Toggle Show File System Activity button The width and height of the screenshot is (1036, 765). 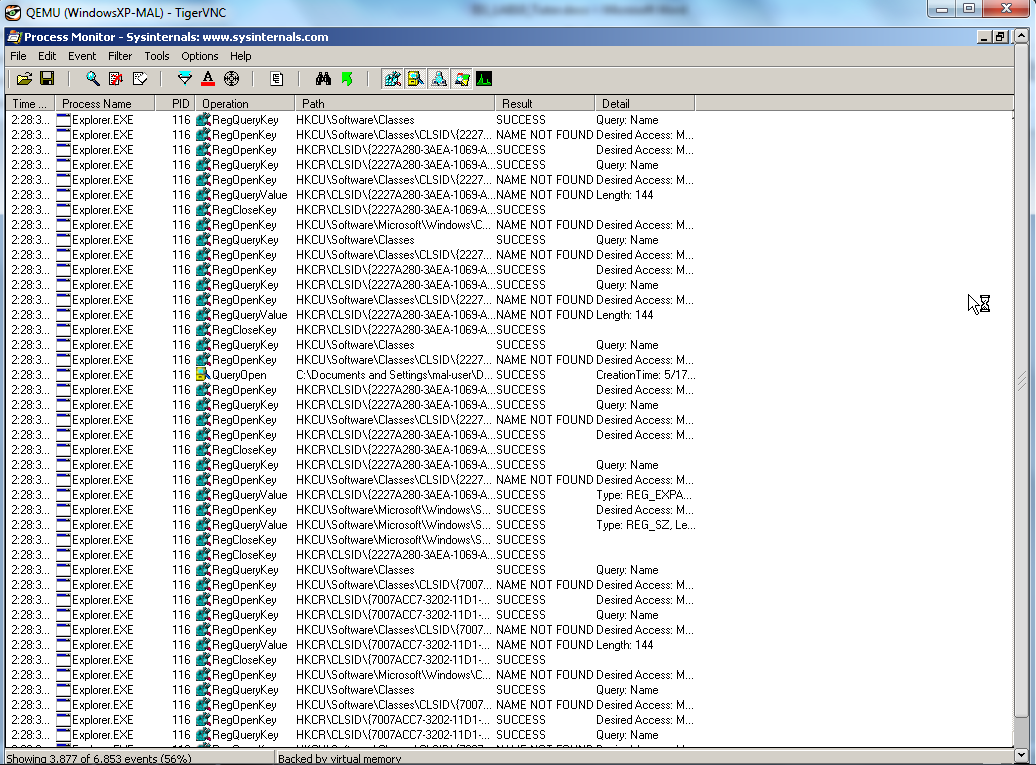point(416,79)
